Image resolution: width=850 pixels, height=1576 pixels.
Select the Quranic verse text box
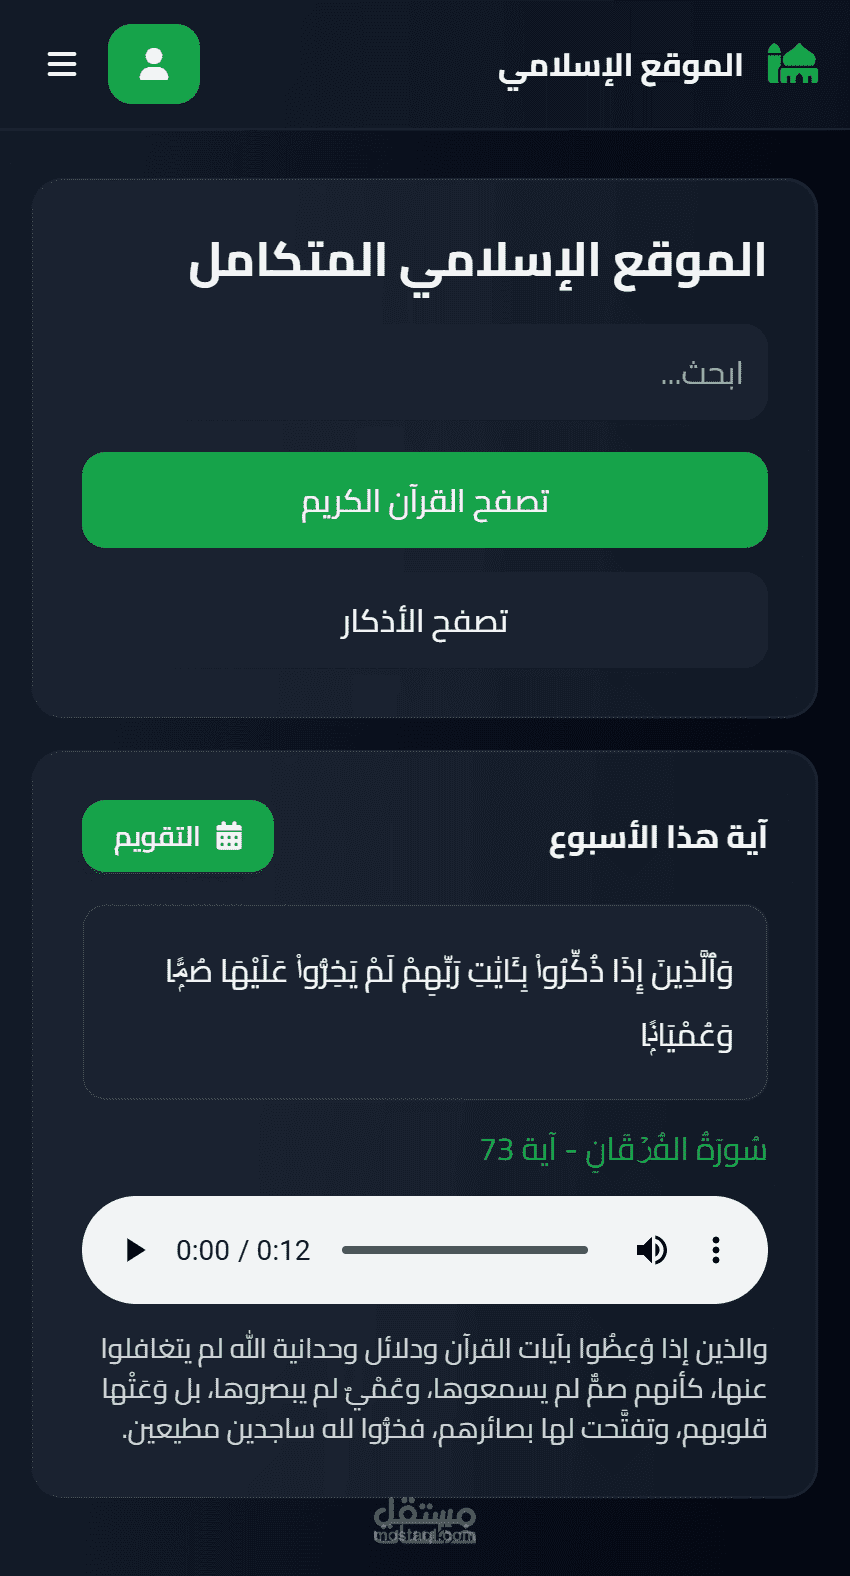(x=425, y=1002)
